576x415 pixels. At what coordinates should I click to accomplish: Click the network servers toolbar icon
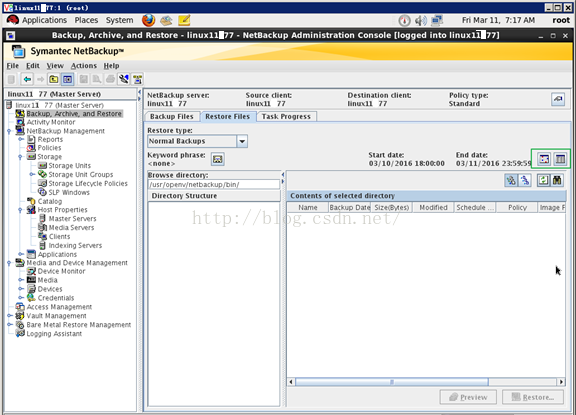pyautogui.click(x=137, y=79)
